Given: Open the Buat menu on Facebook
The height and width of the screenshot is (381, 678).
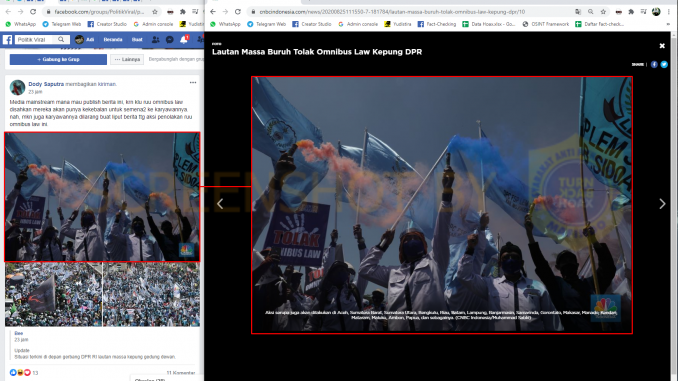Looking at the screenshot, I should pyautogui.click(x=137, y=39).
